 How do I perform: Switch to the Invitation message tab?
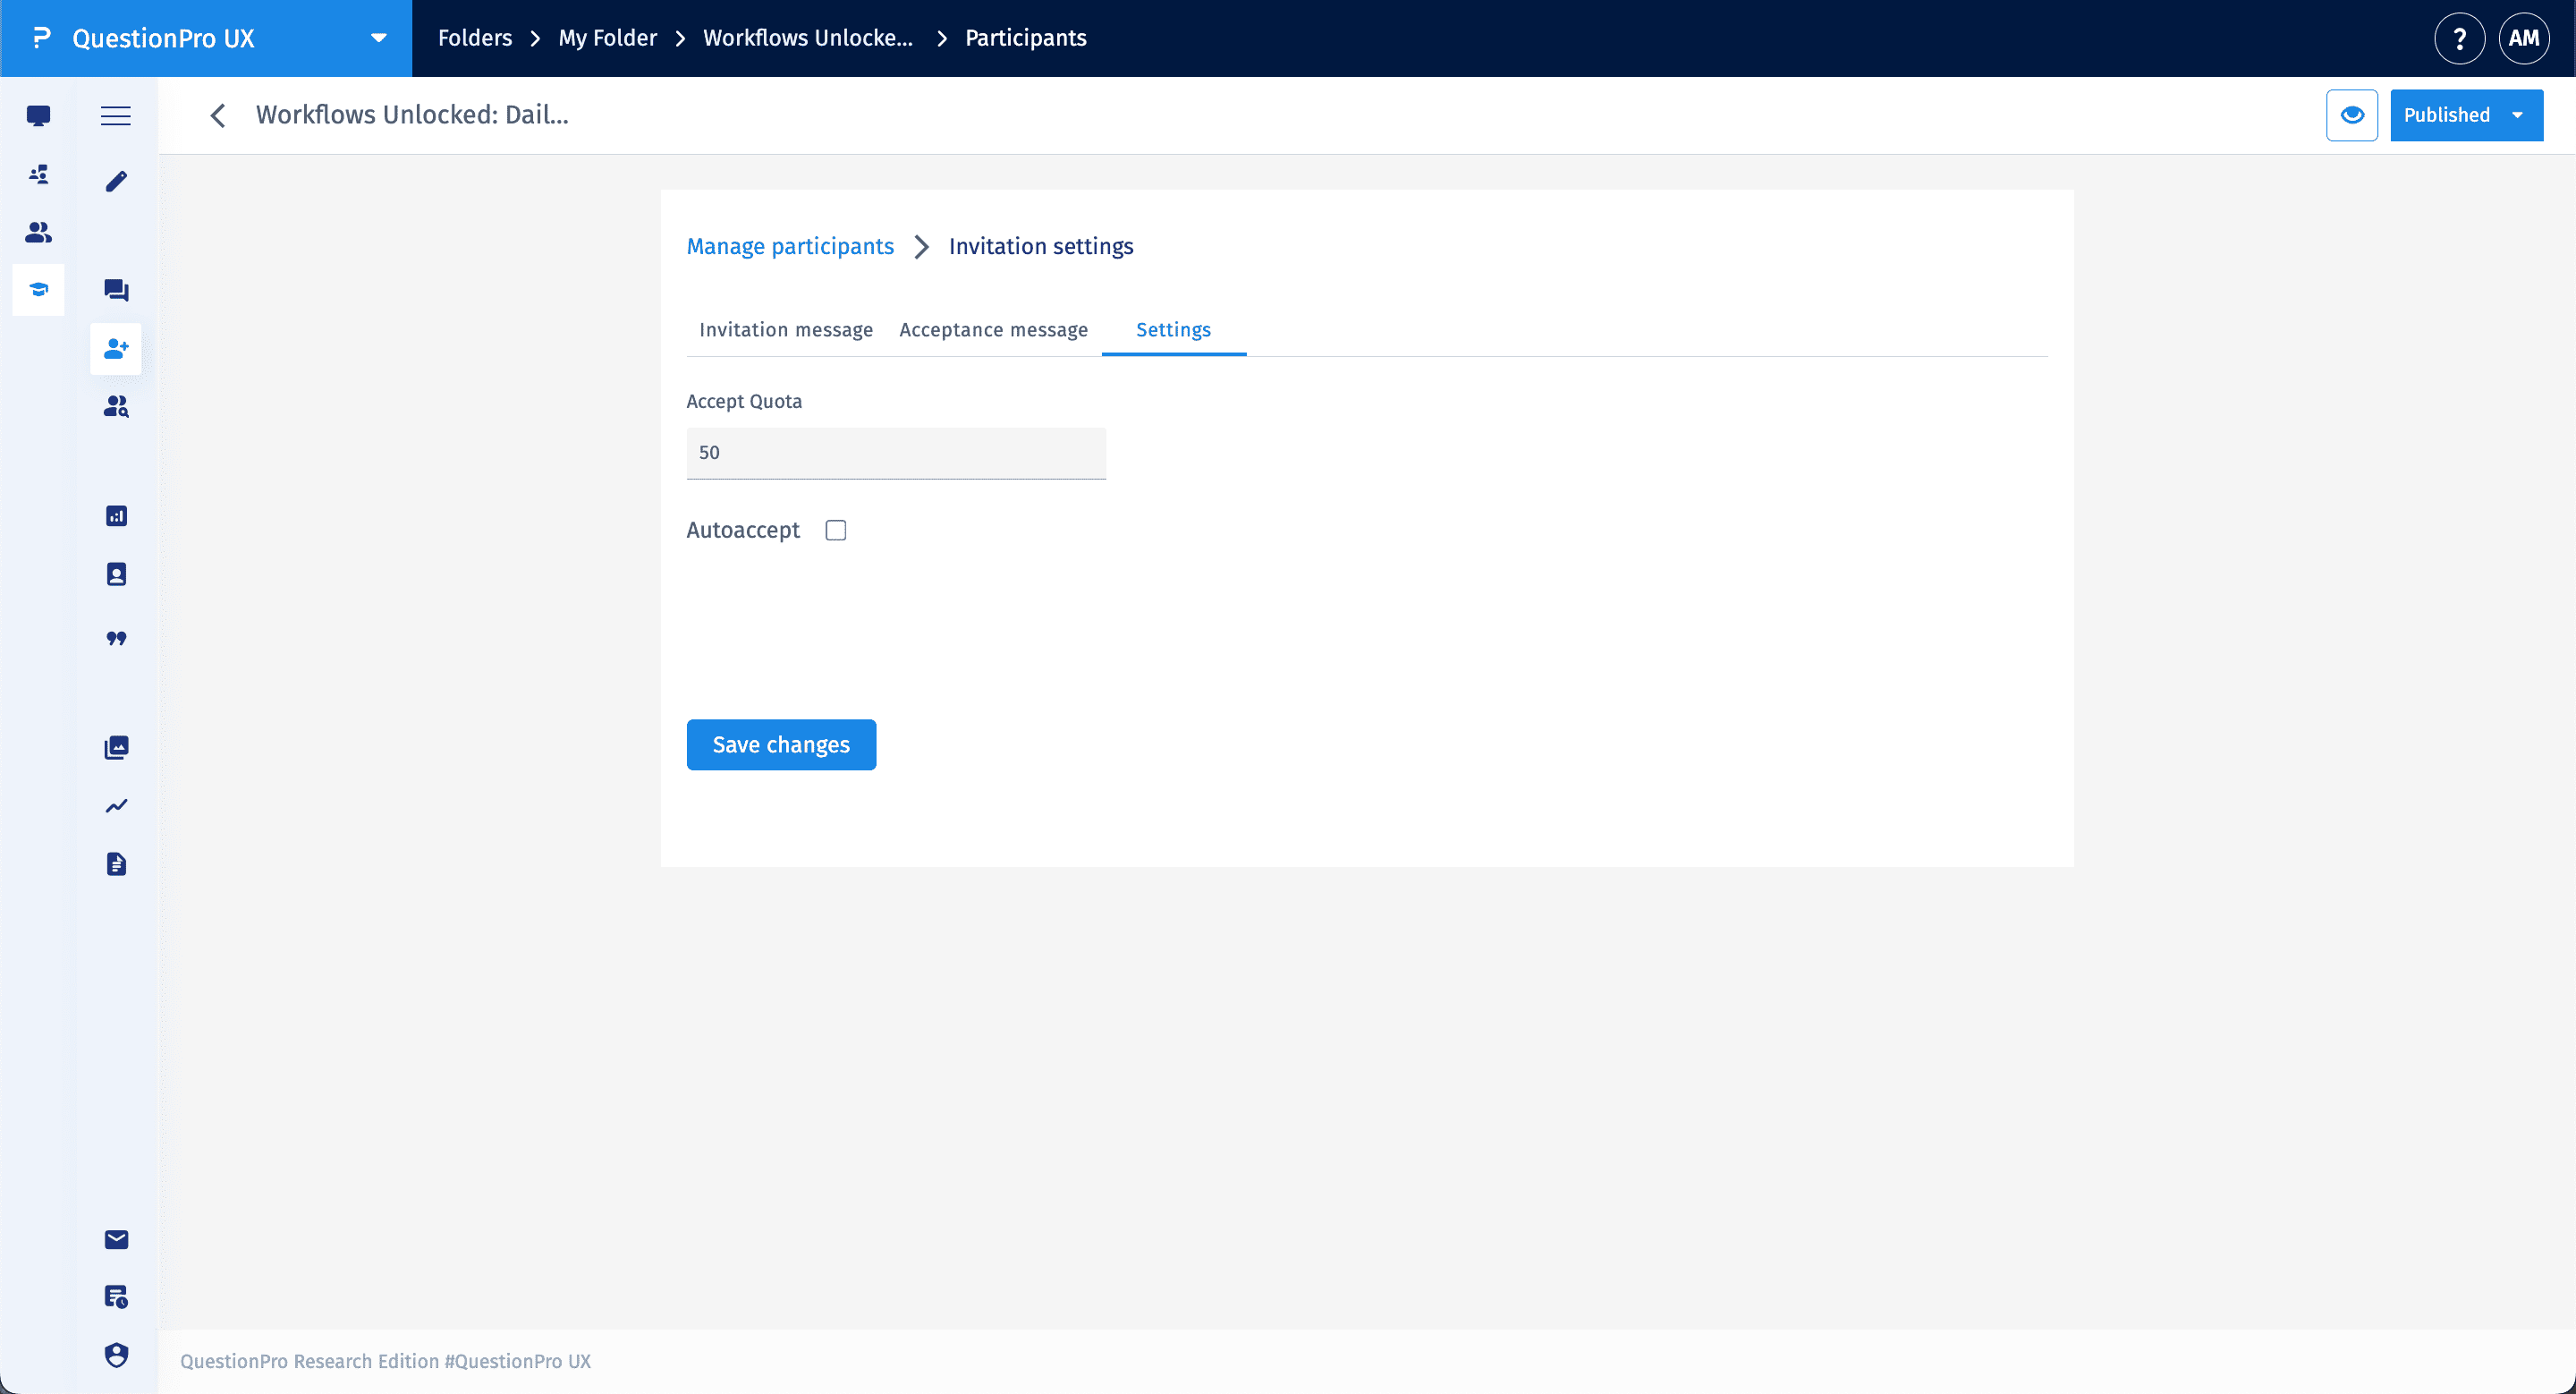pos(785,329)
